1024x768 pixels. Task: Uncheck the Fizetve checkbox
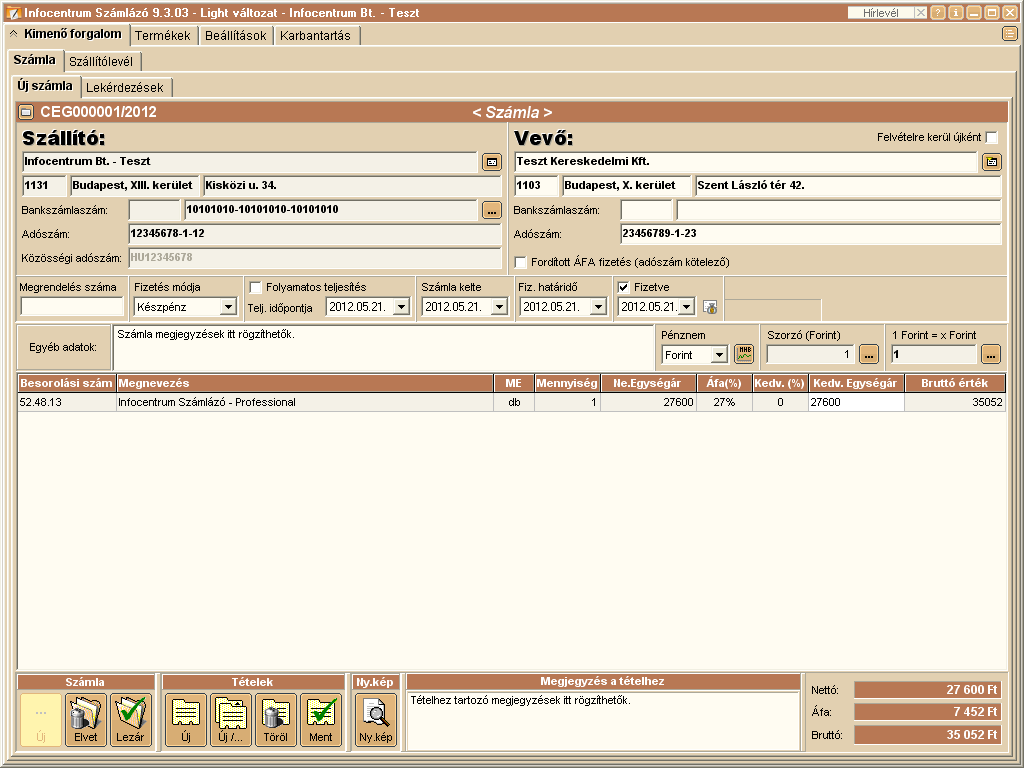click(x=624, y=287)
